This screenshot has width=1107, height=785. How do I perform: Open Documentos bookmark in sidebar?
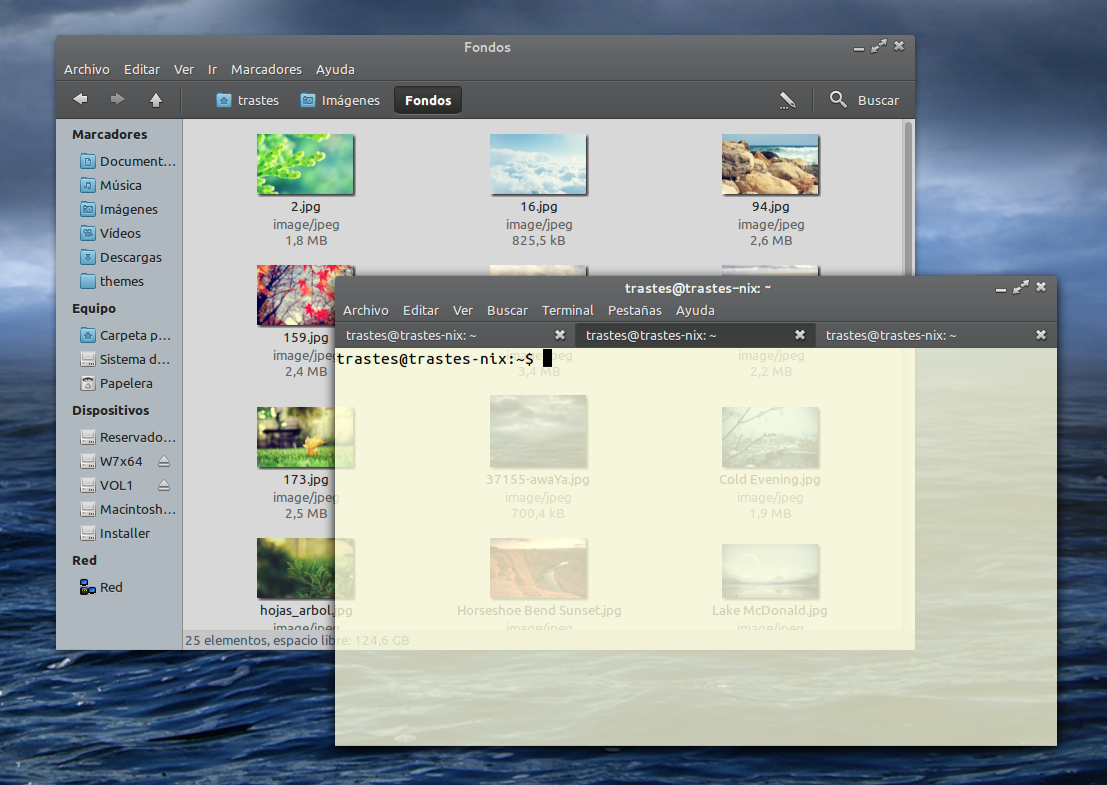[x=128, y=161]
